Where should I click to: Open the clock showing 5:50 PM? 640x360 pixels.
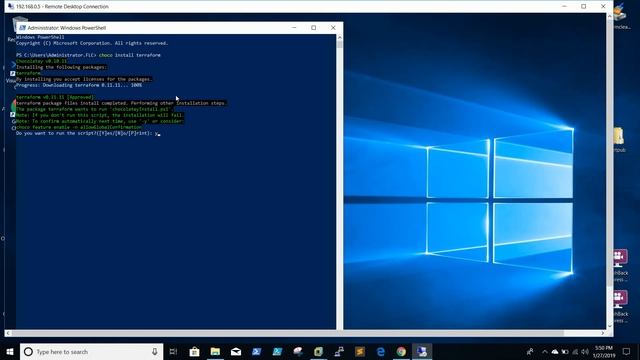click(x=604, y=351)
